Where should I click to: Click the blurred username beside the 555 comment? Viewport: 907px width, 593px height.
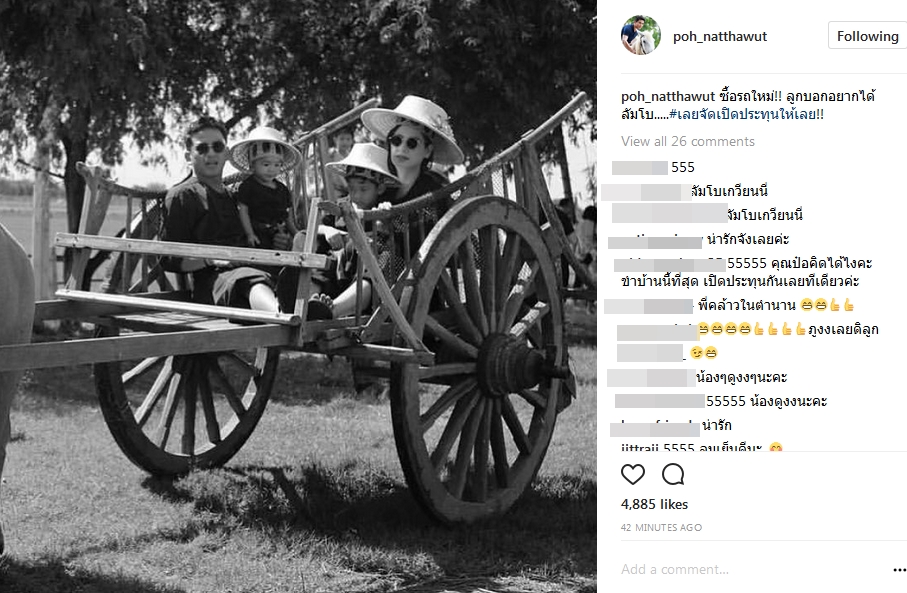(x=640, y=168)
